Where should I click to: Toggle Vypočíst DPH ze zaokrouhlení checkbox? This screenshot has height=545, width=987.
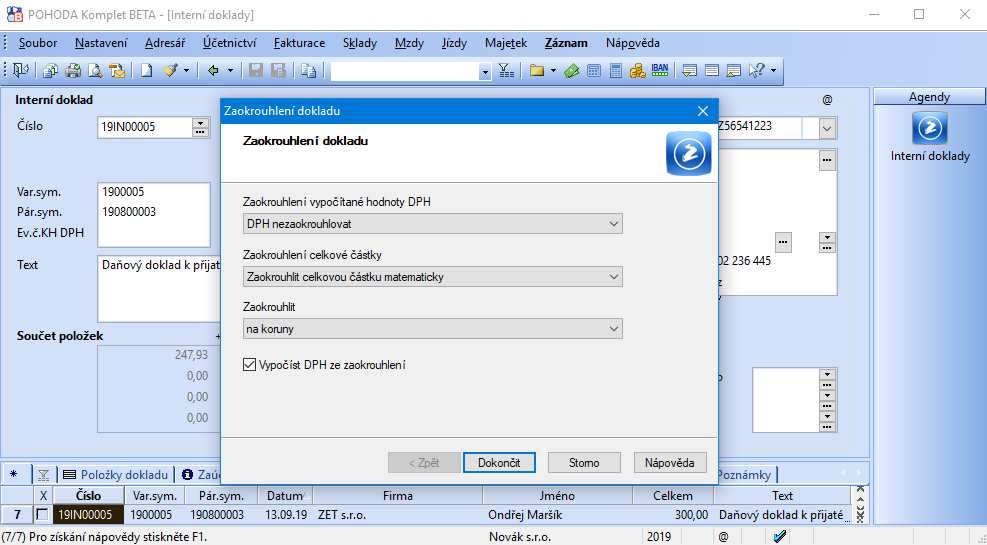pyautogui.click(x=249, y=364)
